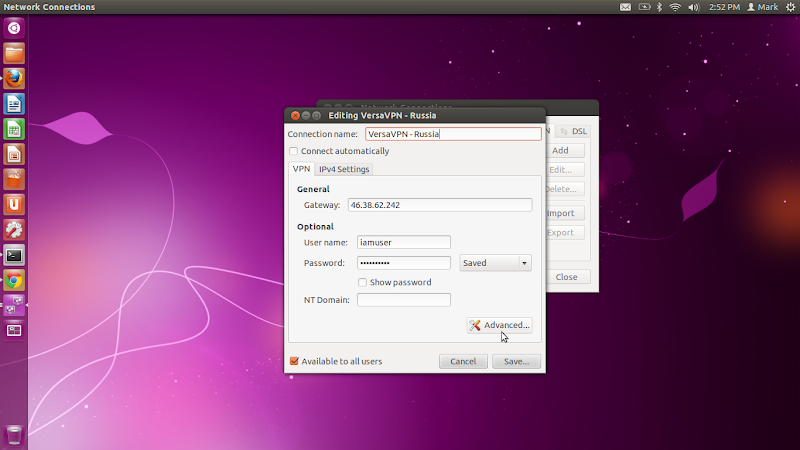Open LibreOffice Writer from launcher
Image resolution: width=800 pixels, height=450 pixels.
click(14, 104)
